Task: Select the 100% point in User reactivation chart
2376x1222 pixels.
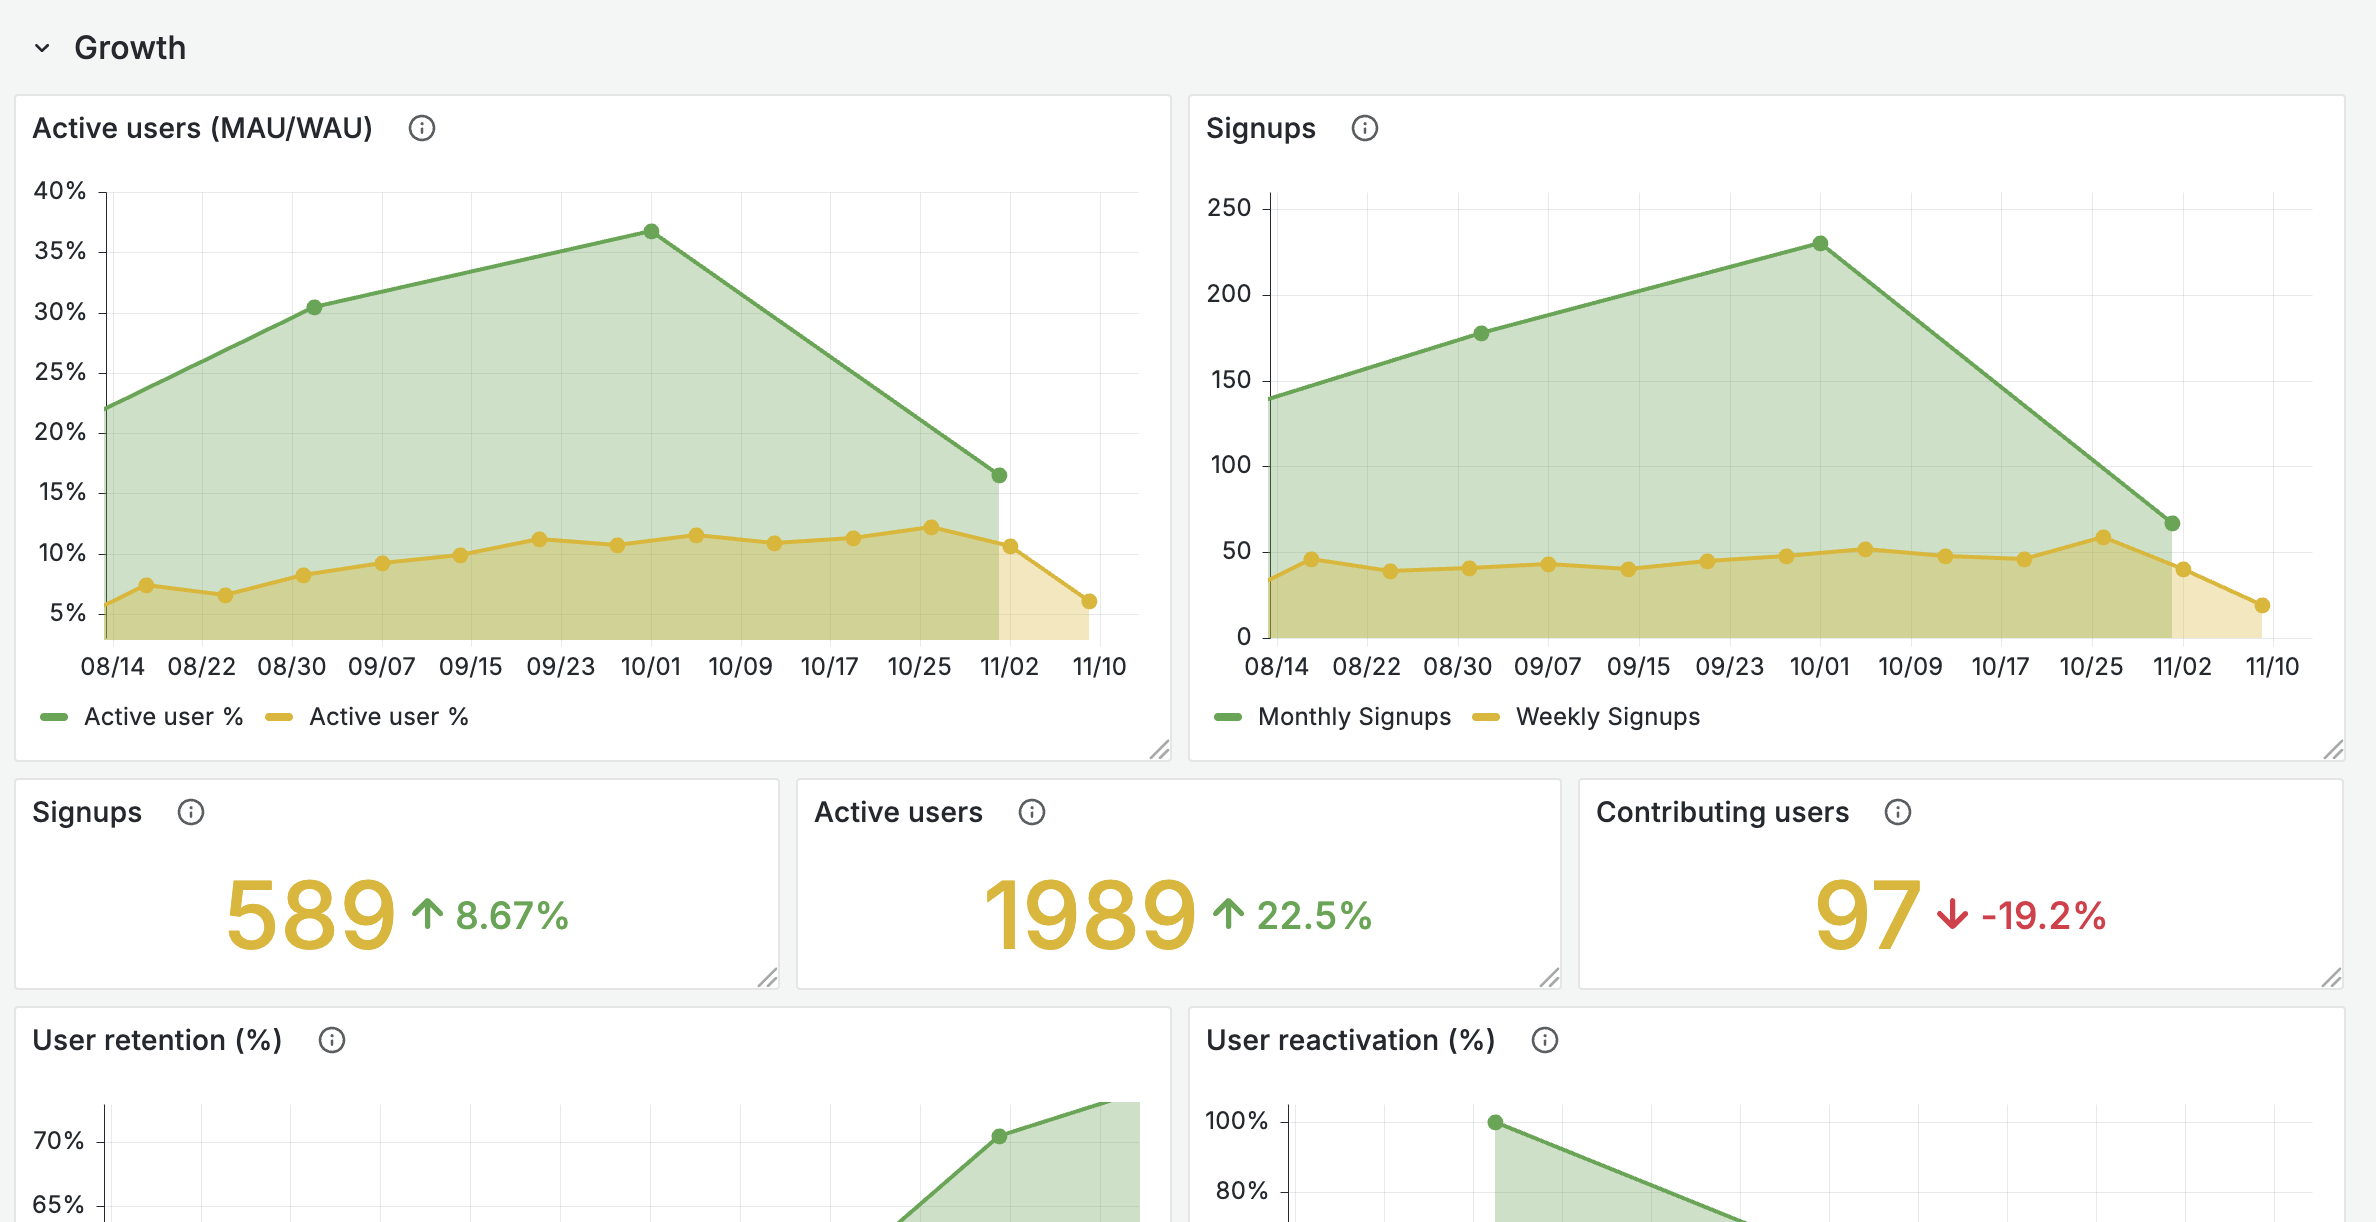Action: point(1495,1122)
